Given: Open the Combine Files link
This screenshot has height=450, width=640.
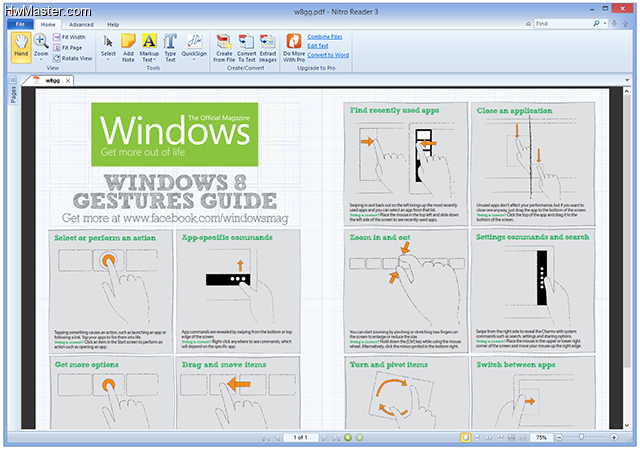Looking at the screenshot, I should pos(324,37).
